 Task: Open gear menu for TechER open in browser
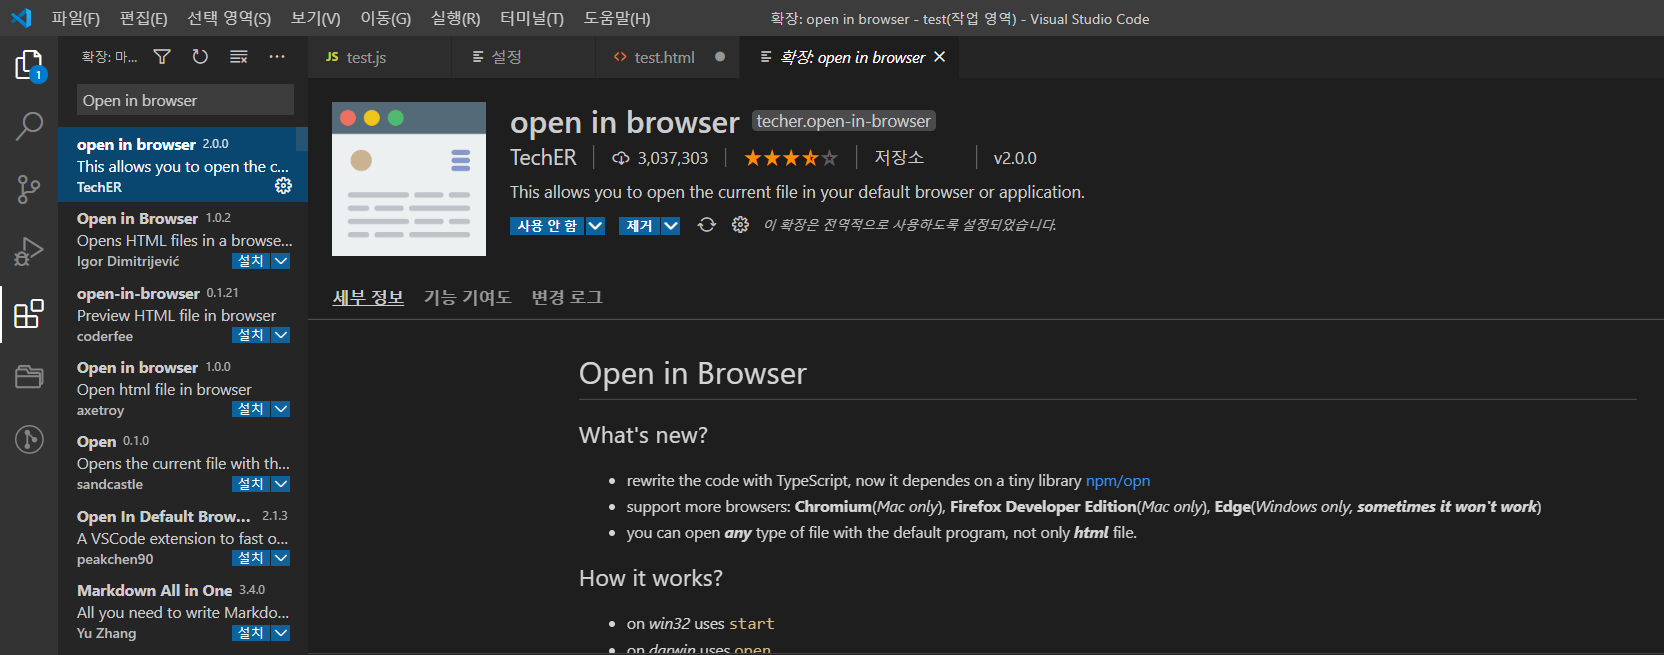[283, 186]
